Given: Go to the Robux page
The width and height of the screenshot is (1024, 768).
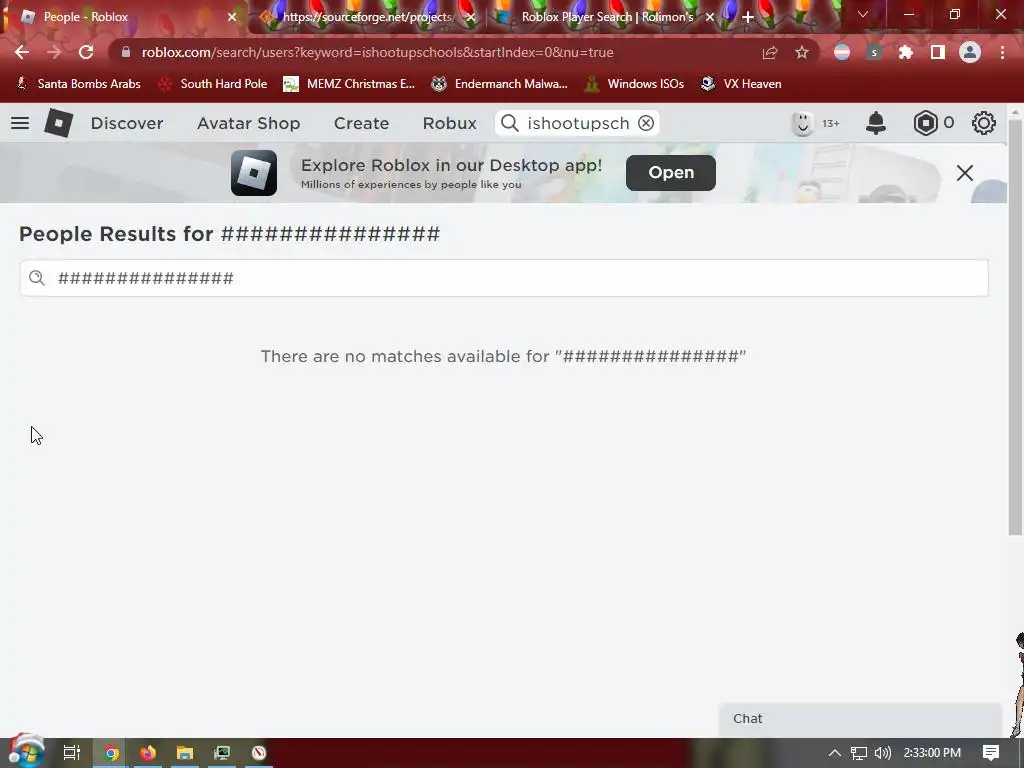Looking at the screenshot, I should [x=449, y=123].
